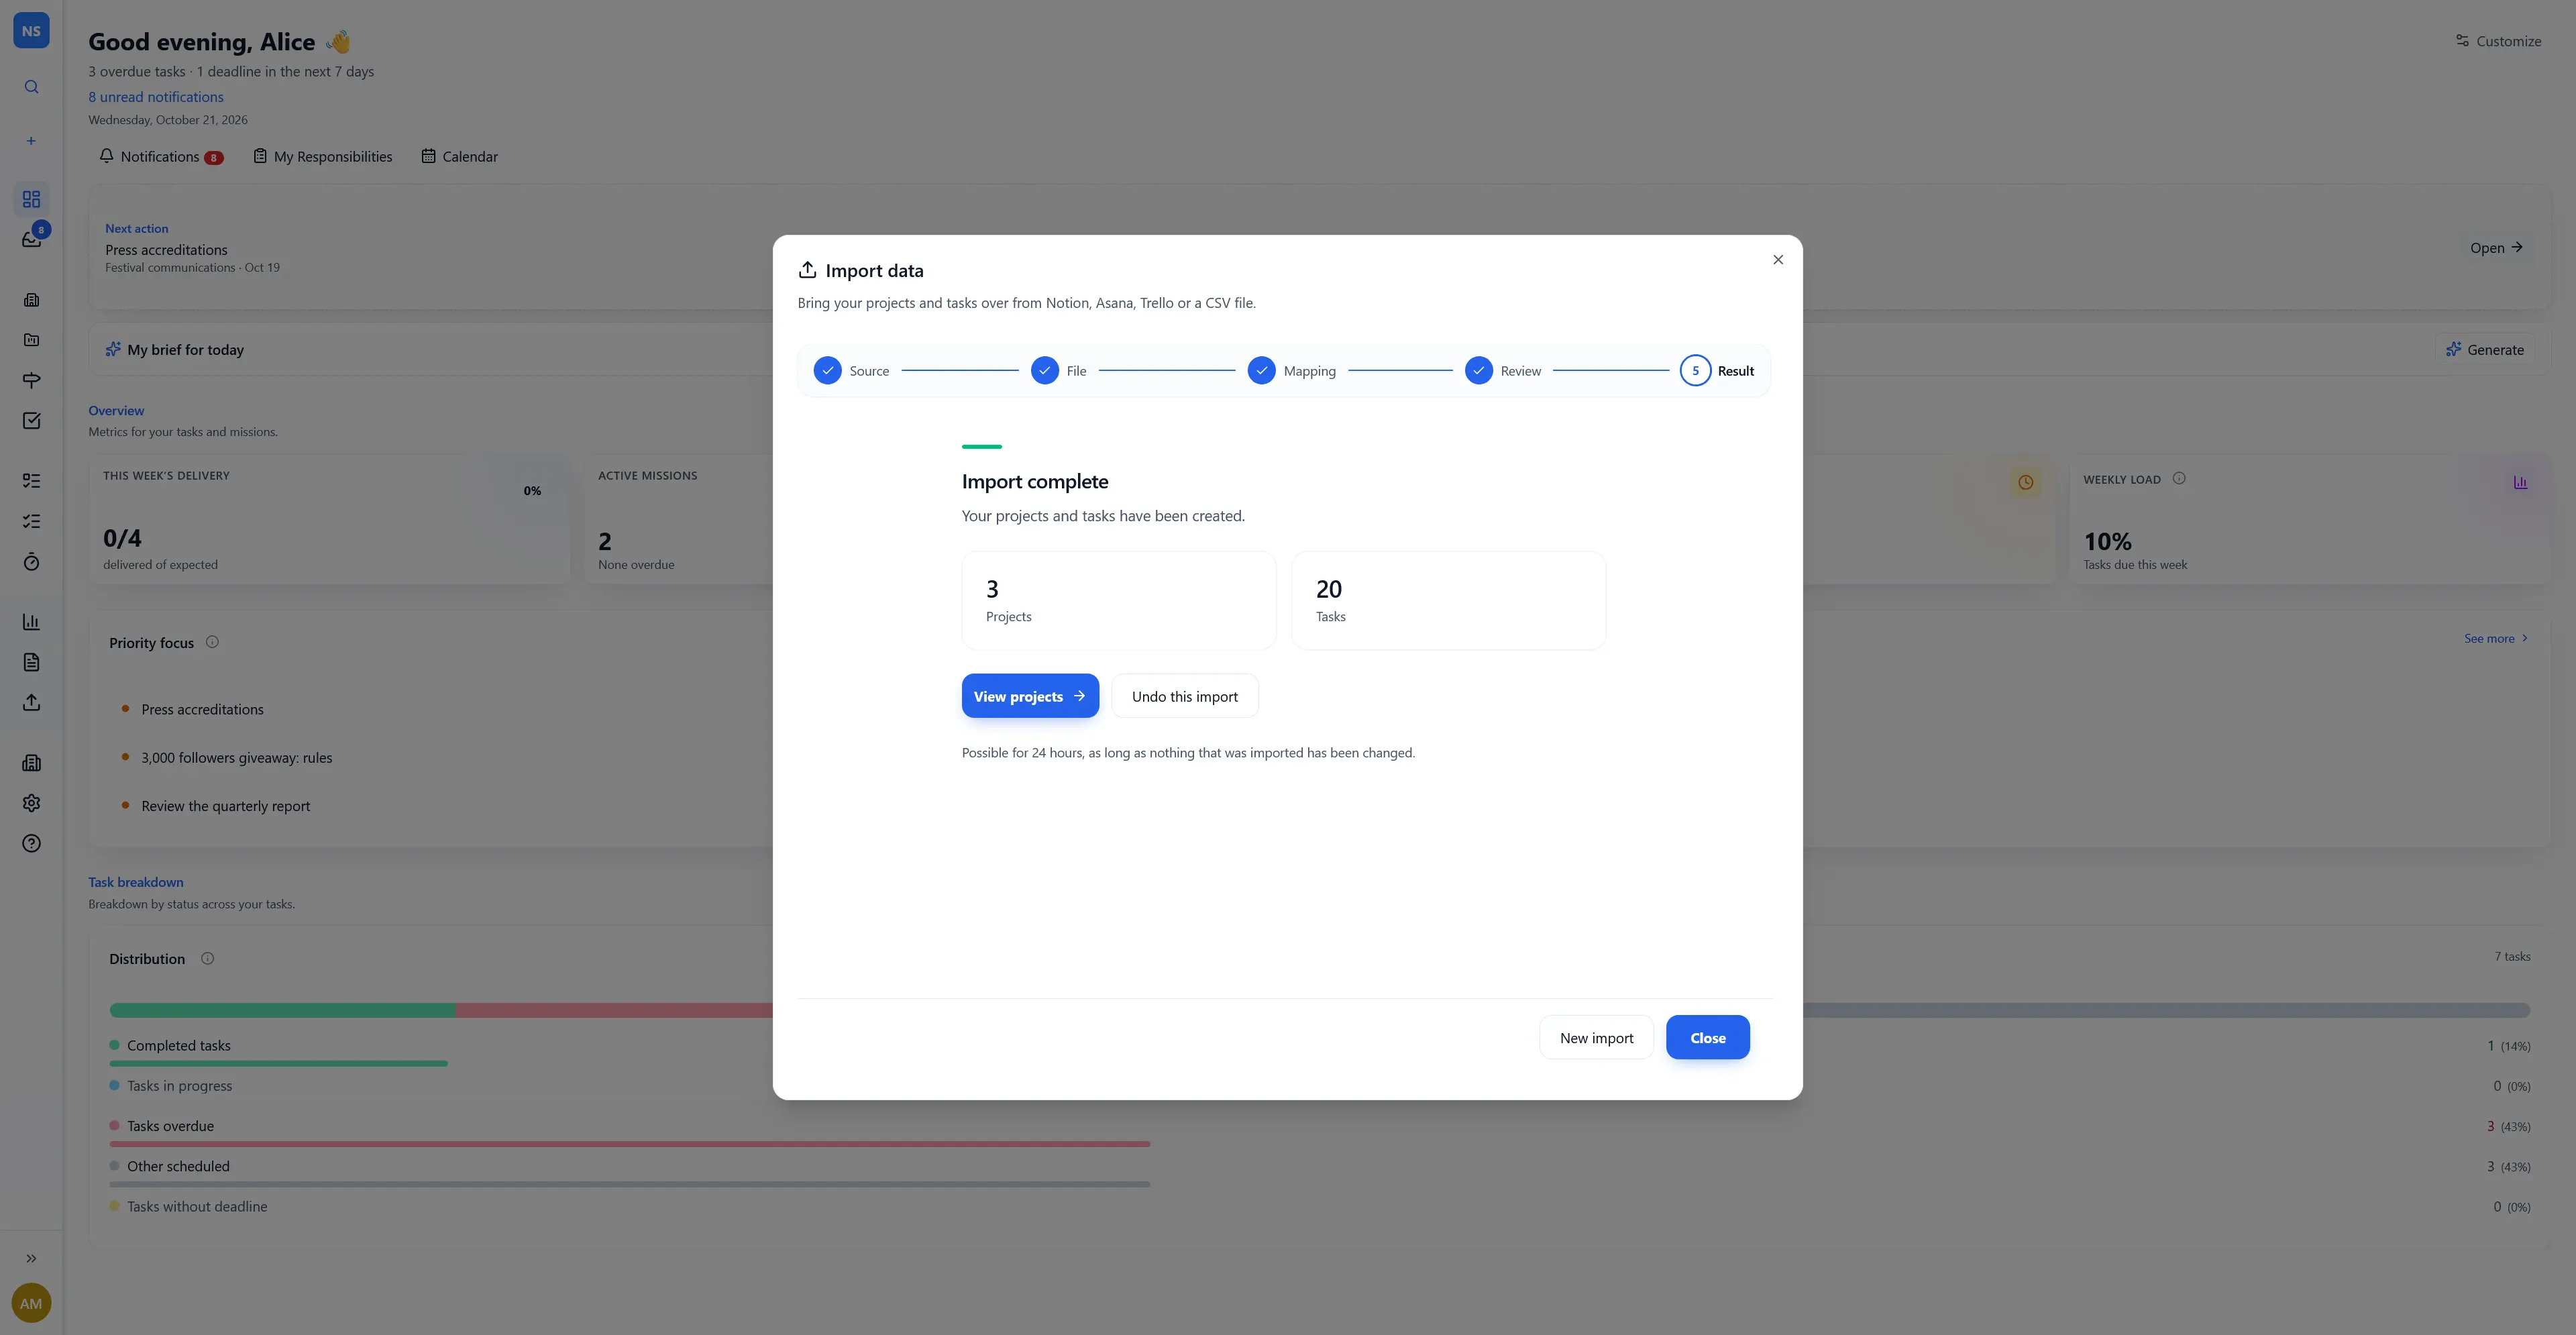Click View projects button
Image resolution: width=2576 pixels, height=1335 pixels.
tap(1030, 696)
